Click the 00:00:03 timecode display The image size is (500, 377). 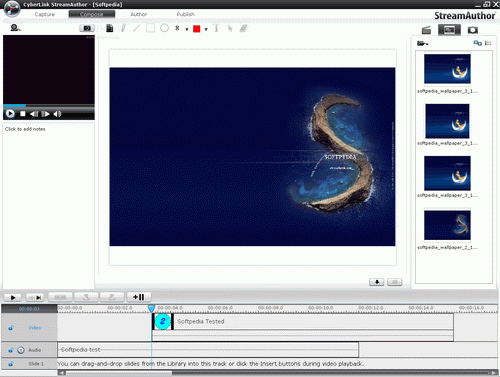coord(29,309)
